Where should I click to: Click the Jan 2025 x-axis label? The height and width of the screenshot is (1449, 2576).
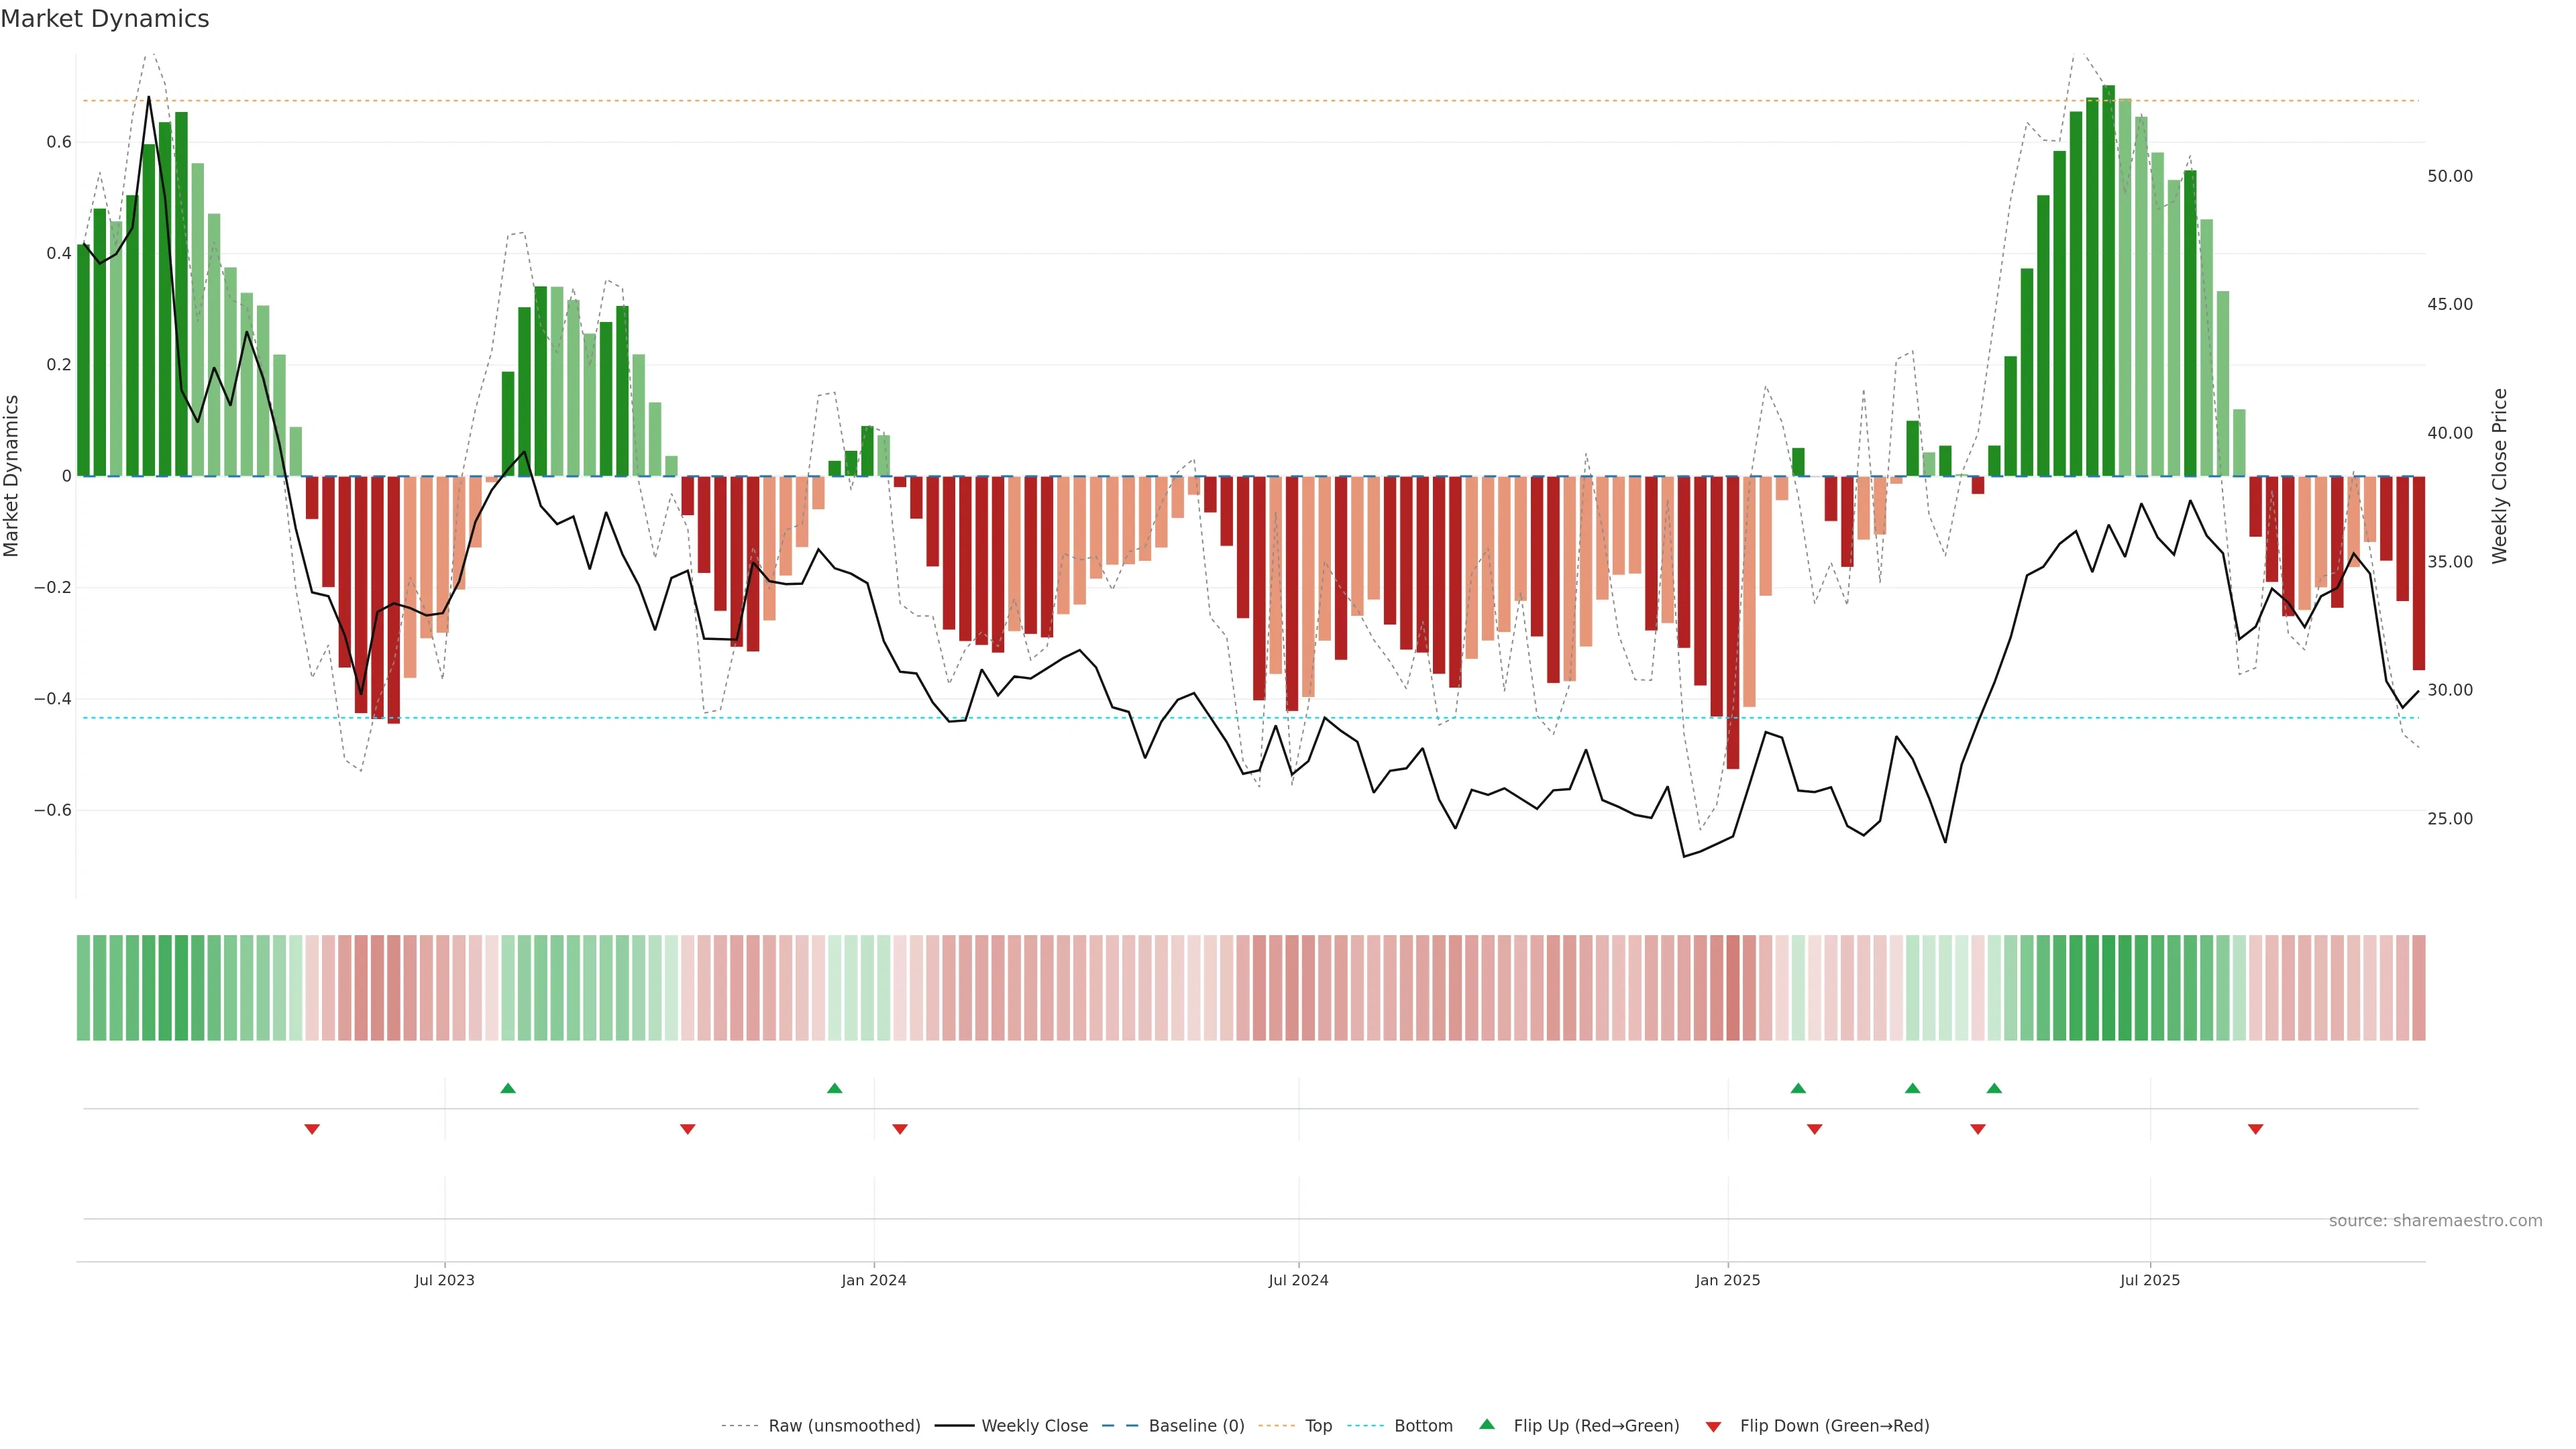1727,1280
